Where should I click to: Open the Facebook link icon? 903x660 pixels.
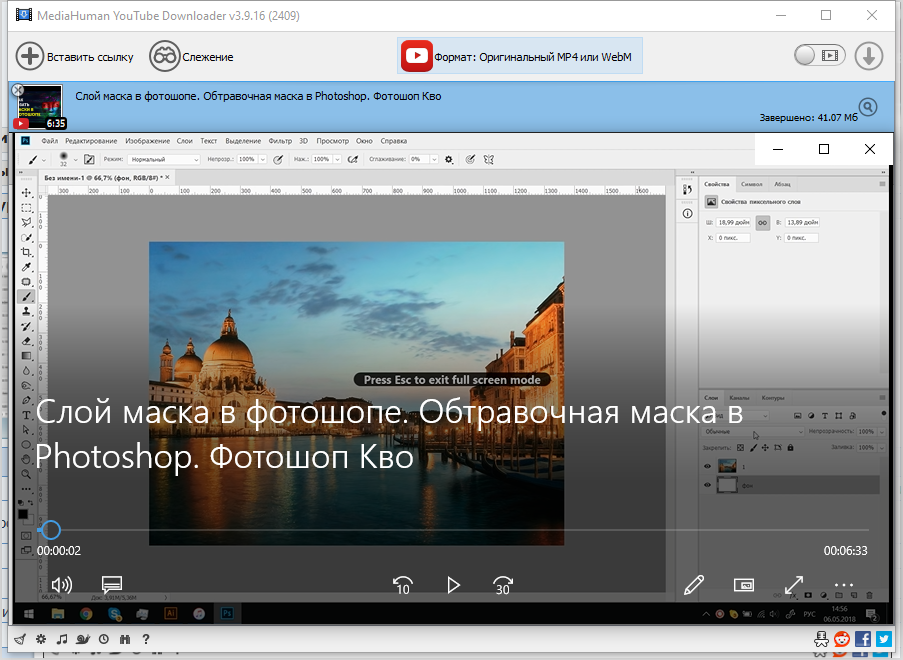coord(864,639)
